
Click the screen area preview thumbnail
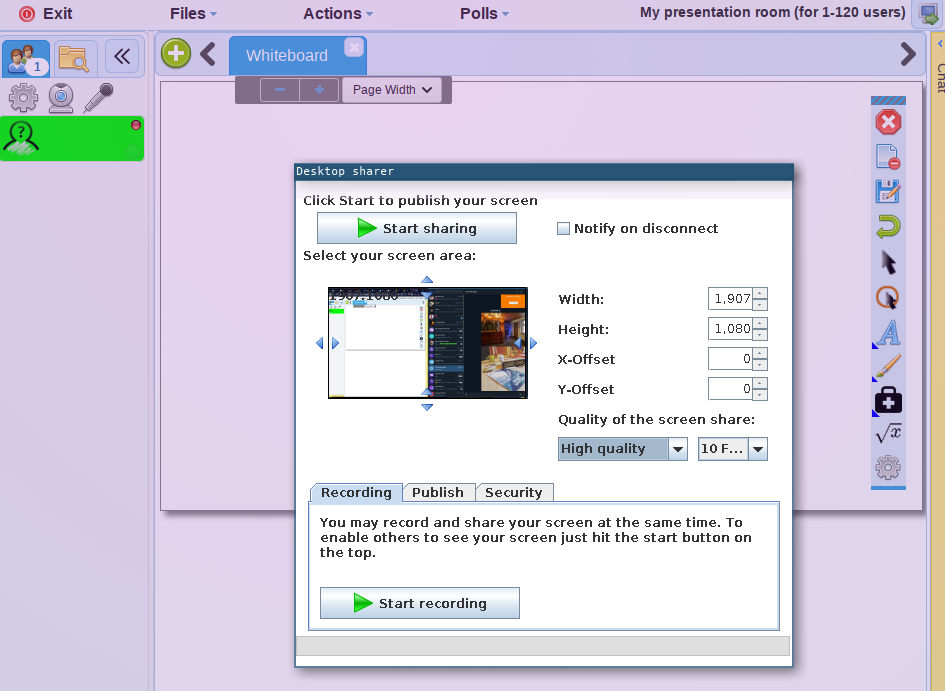tap(427, 343)
